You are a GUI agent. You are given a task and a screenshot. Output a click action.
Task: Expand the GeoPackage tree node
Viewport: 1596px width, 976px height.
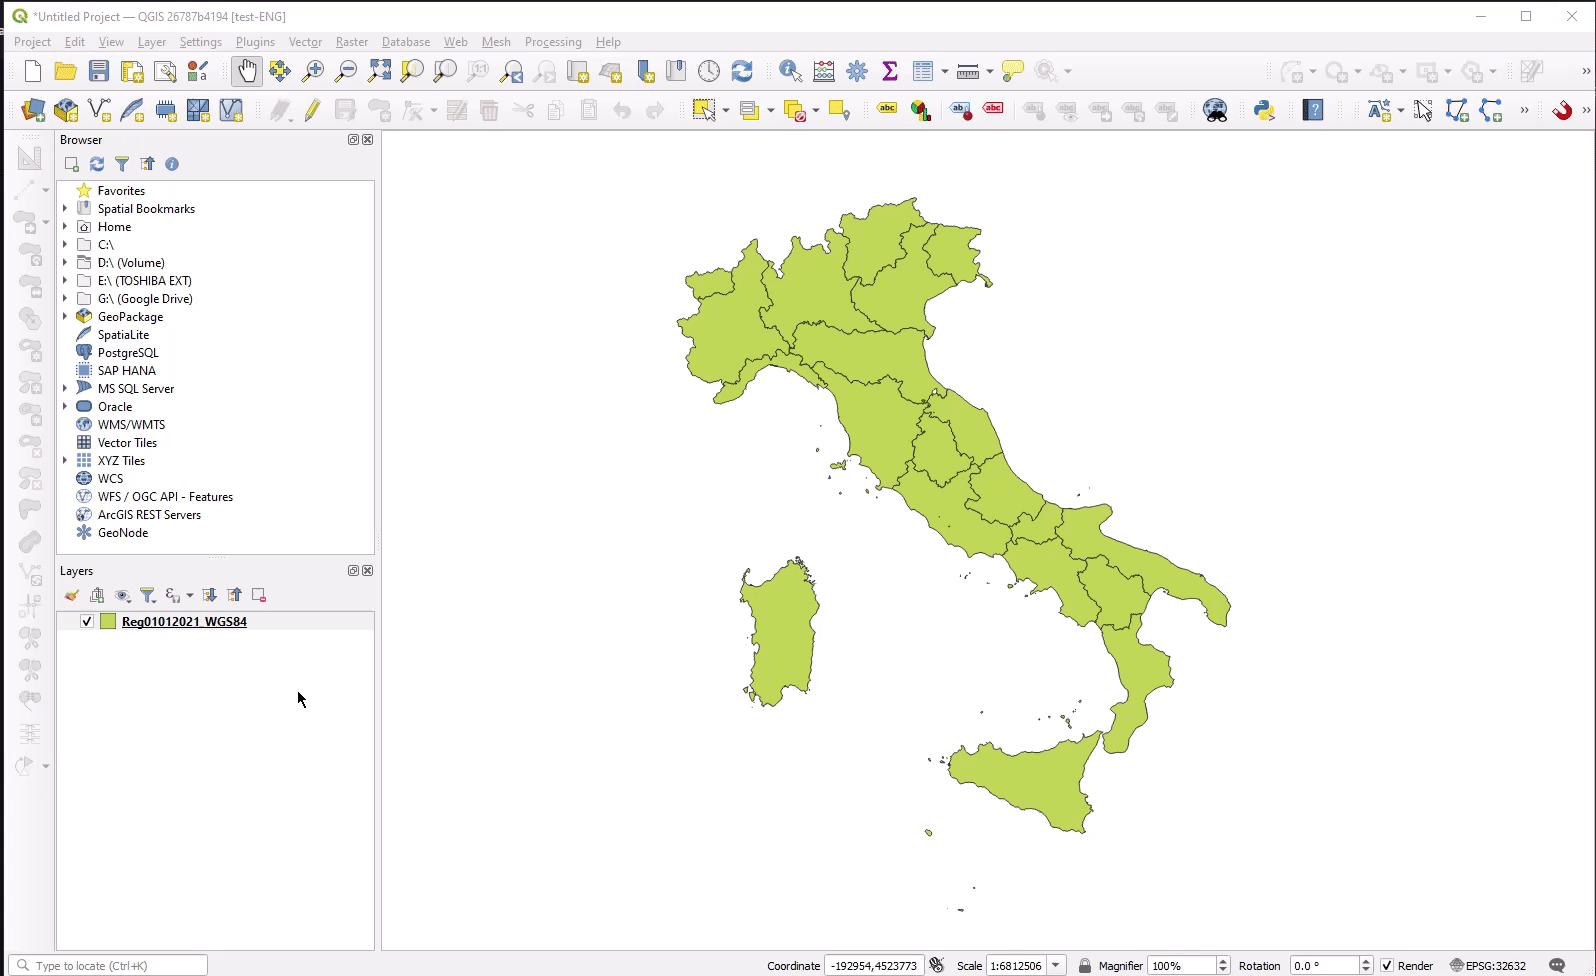[x=66, y=317]
